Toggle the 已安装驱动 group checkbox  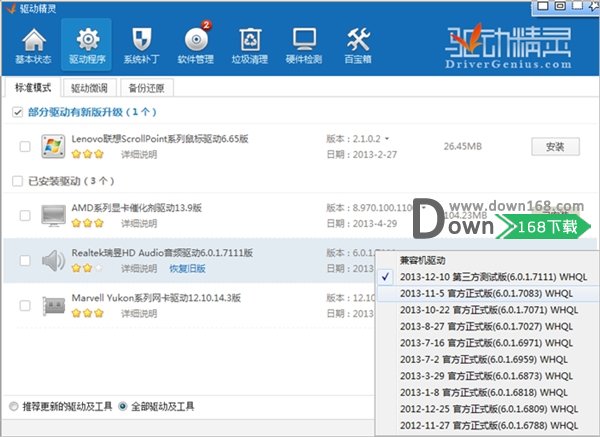[17, 181]
